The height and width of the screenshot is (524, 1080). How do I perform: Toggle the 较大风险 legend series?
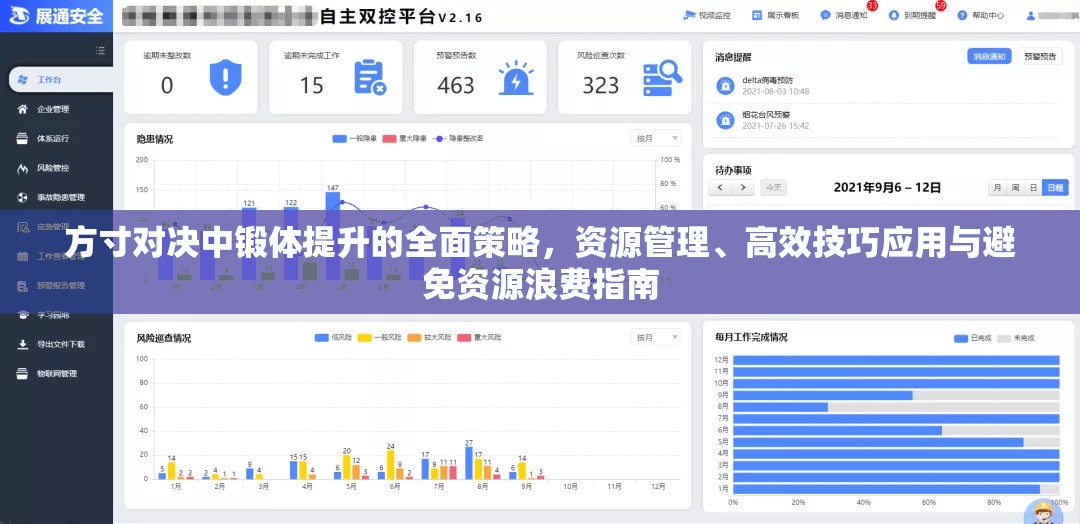point(430,337)
